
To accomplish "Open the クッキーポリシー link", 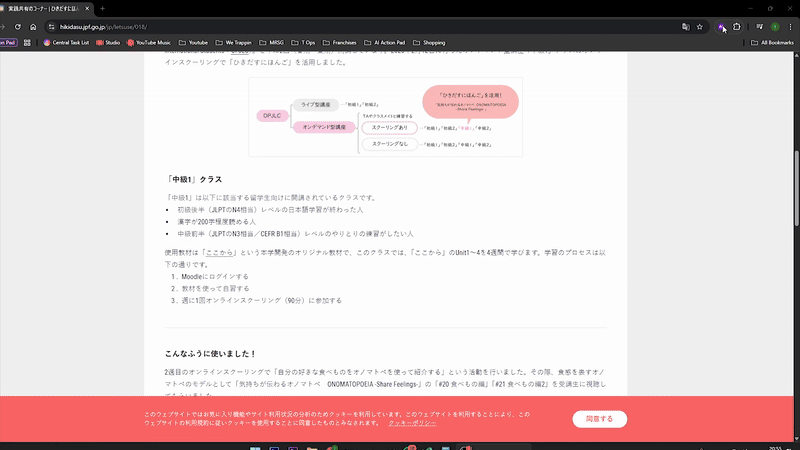I will pyautogui.click(x=412, y=424).
